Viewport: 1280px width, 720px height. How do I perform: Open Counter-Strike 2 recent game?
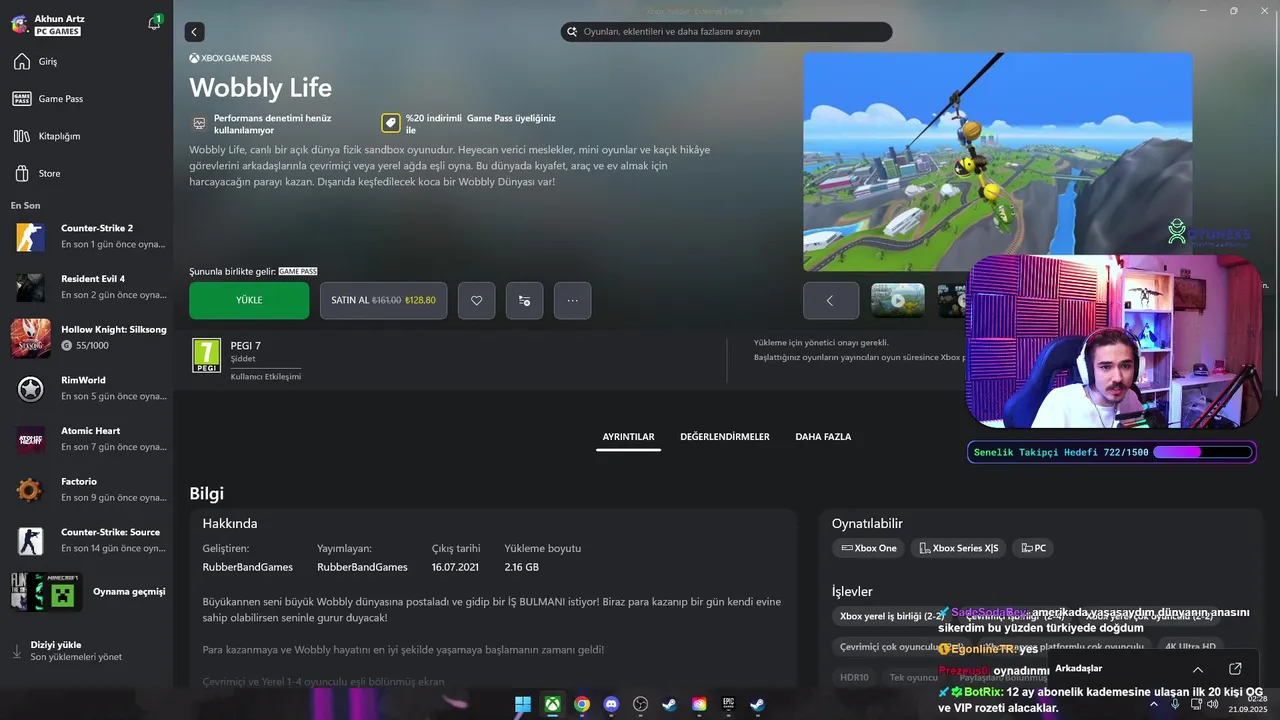(x=88, y=236)
